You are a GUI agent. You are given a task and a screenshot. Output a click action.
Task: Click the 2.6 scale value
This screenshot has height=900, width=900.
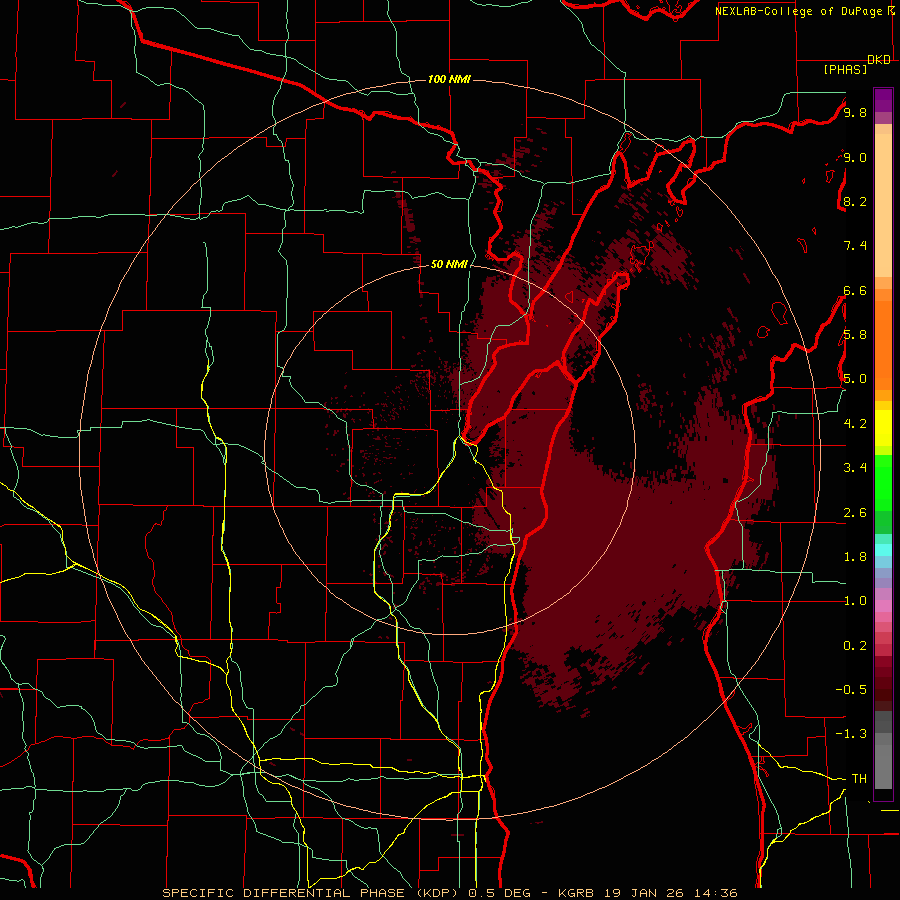[855, 513]
